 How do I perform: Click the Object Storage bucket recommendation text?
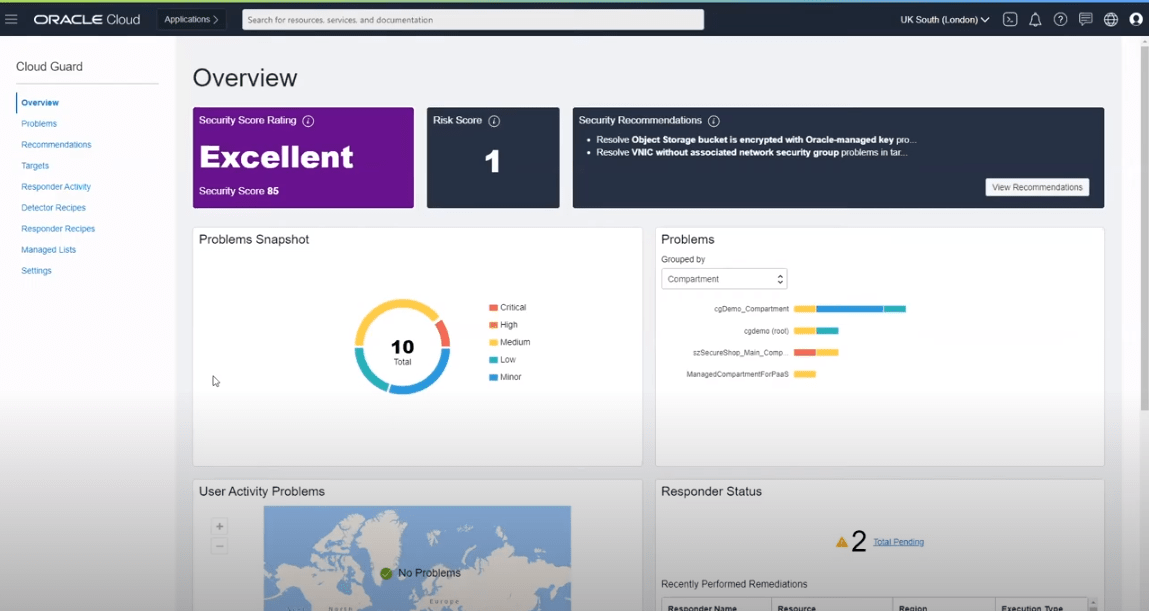tap(756, 140)
